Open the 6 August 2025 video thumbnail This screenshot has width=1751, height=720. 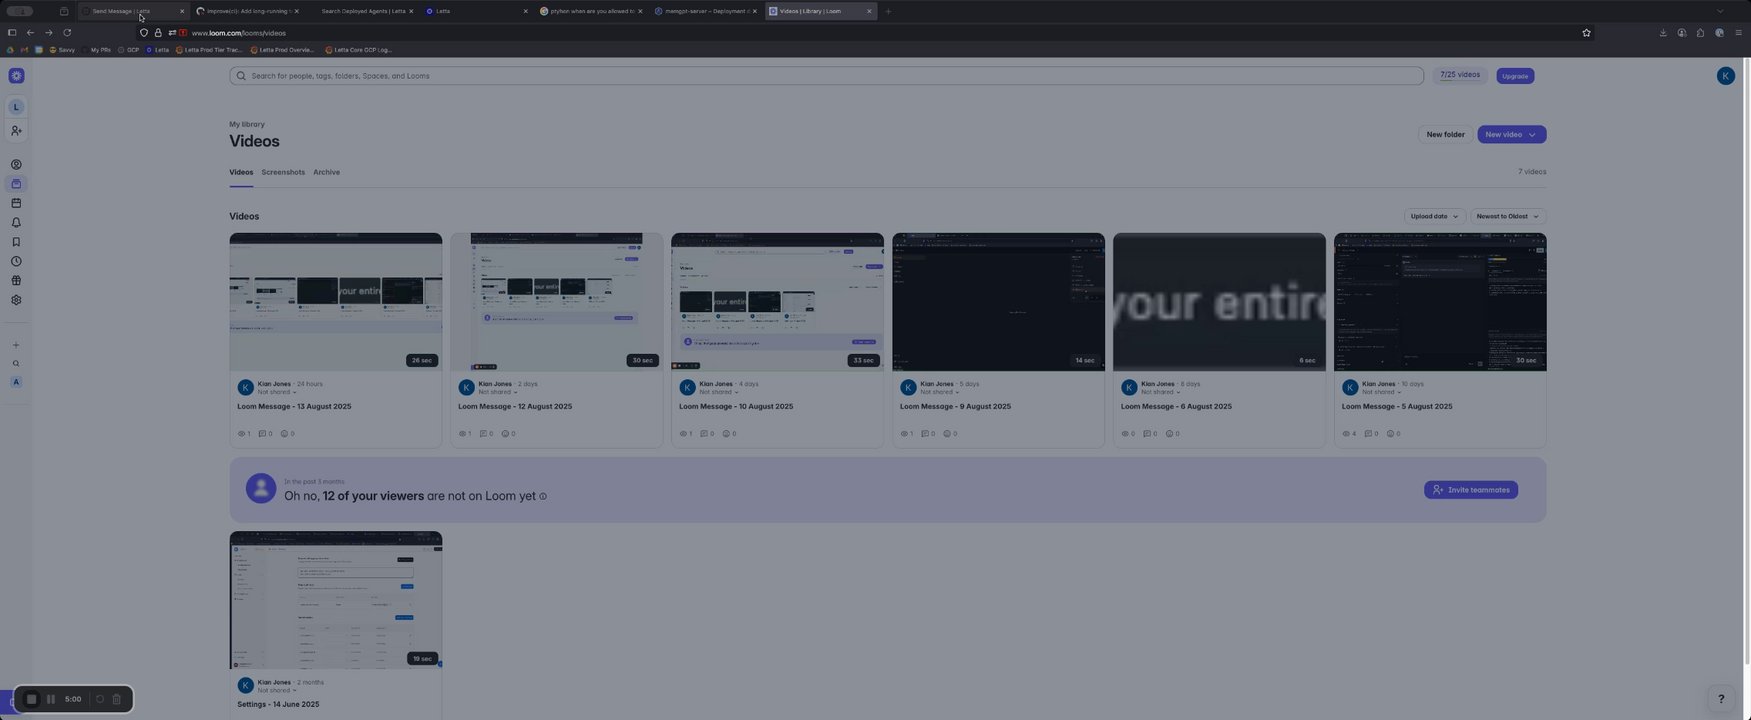[x=1219, y=302]
